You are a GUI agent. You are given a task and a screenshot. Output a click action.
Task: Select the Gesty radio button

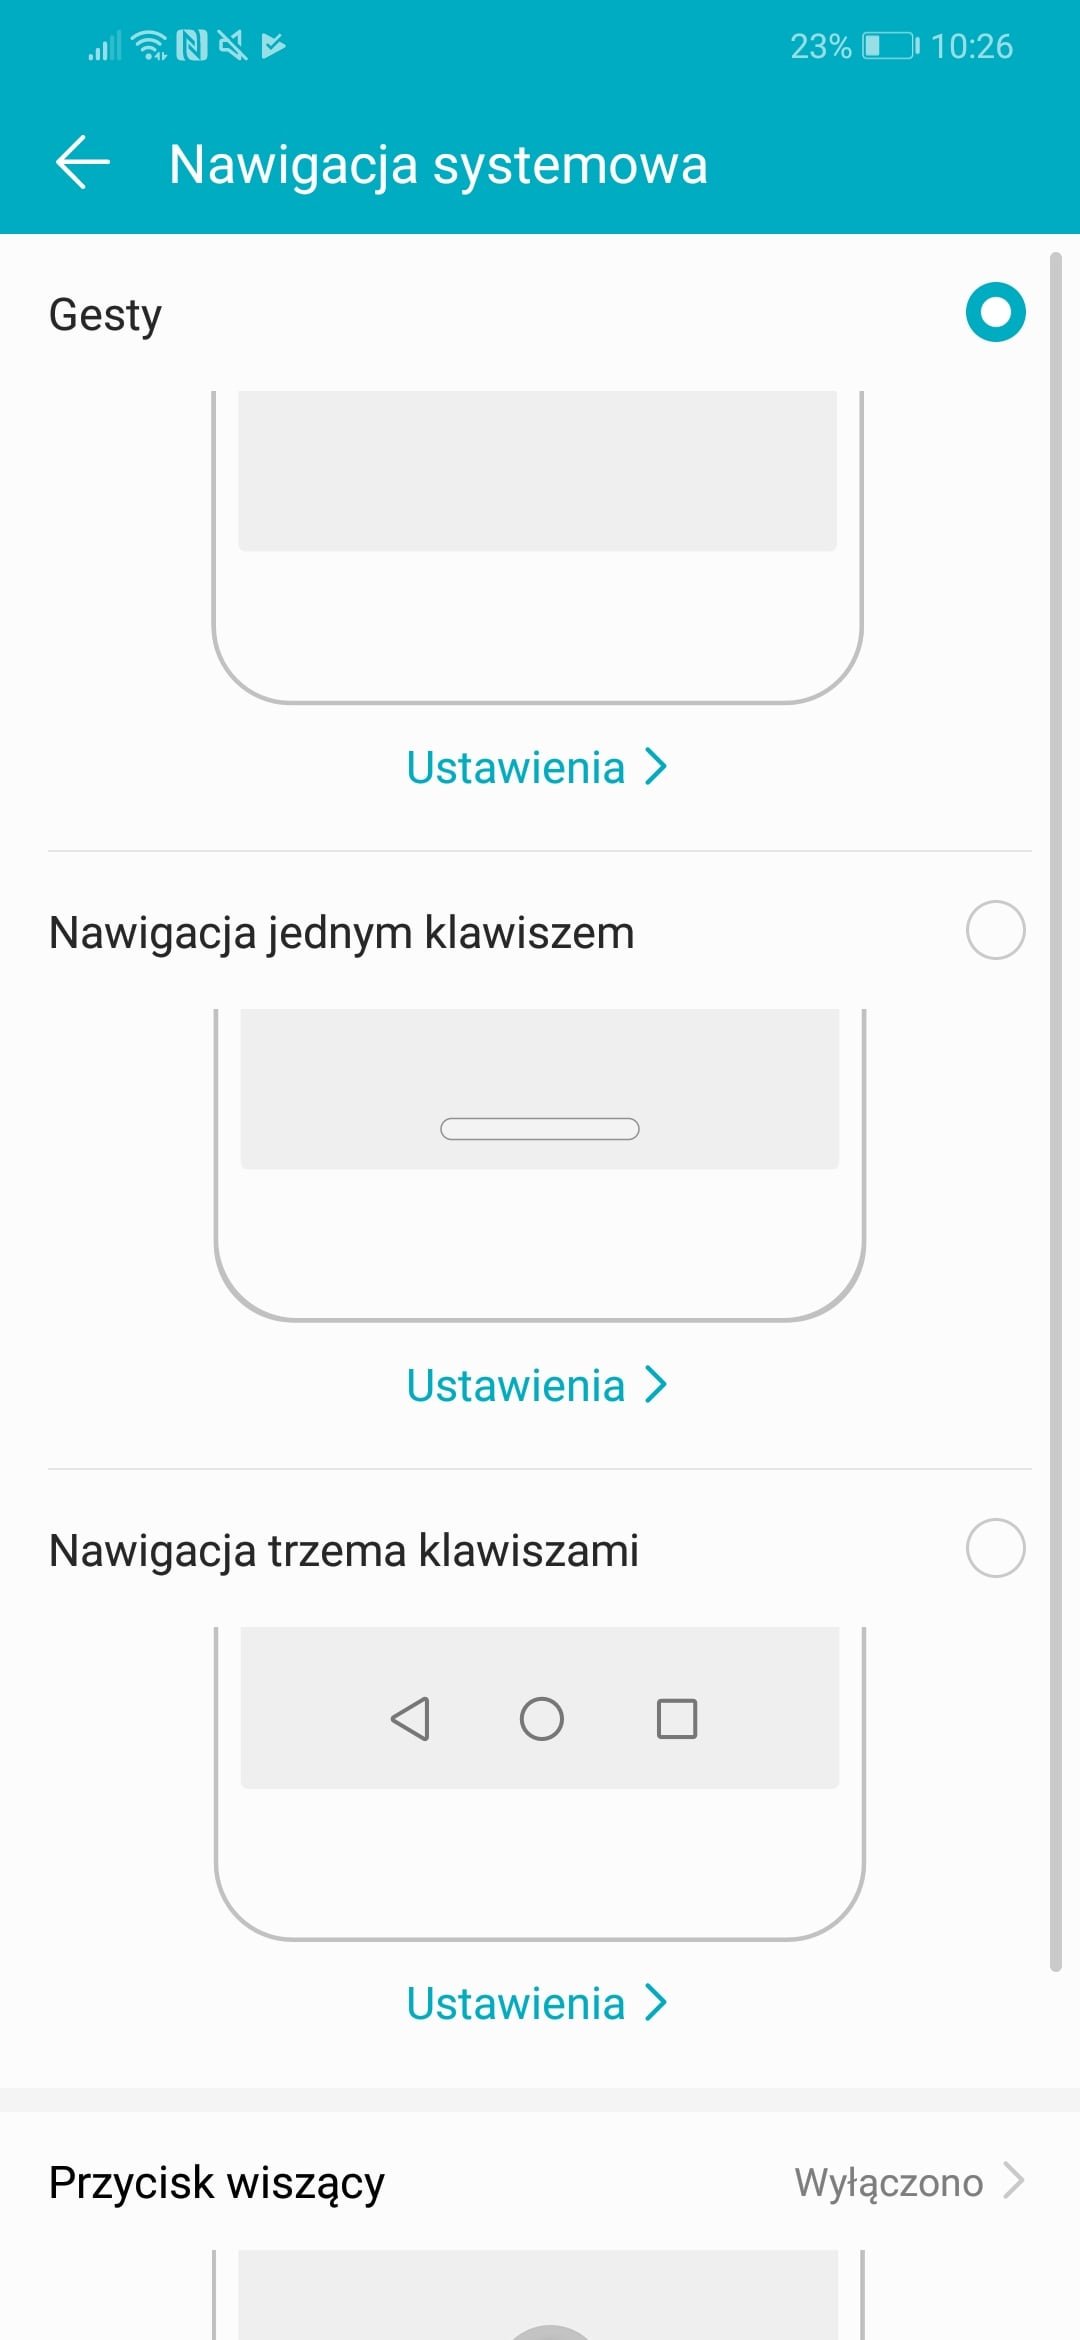pyautogui.click(x=995, y=312)
